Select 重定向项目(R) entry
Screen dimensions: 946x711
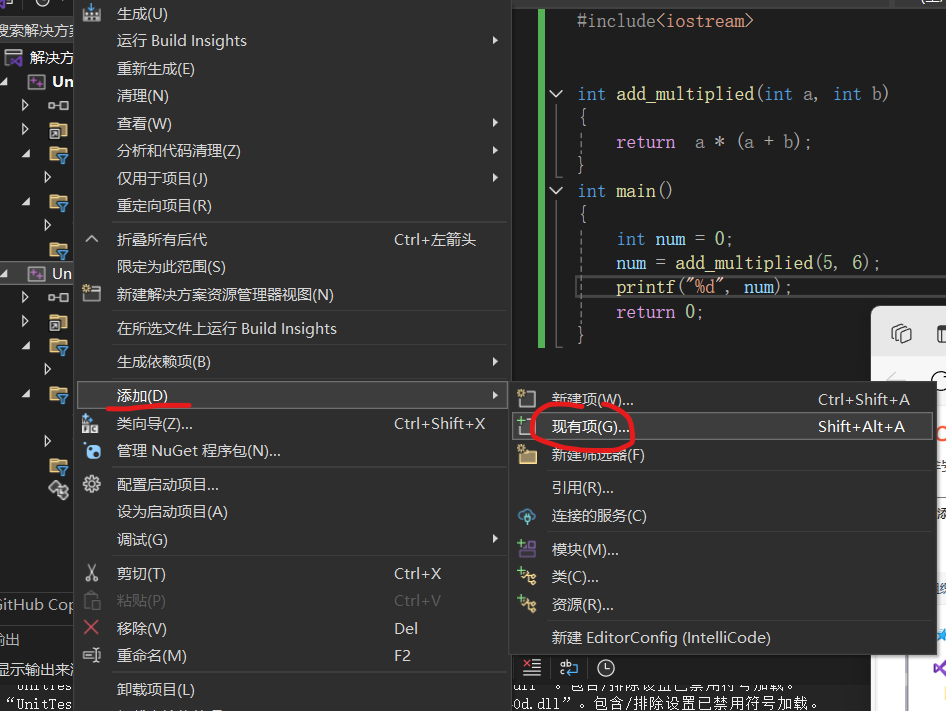[x=293, y=205]
